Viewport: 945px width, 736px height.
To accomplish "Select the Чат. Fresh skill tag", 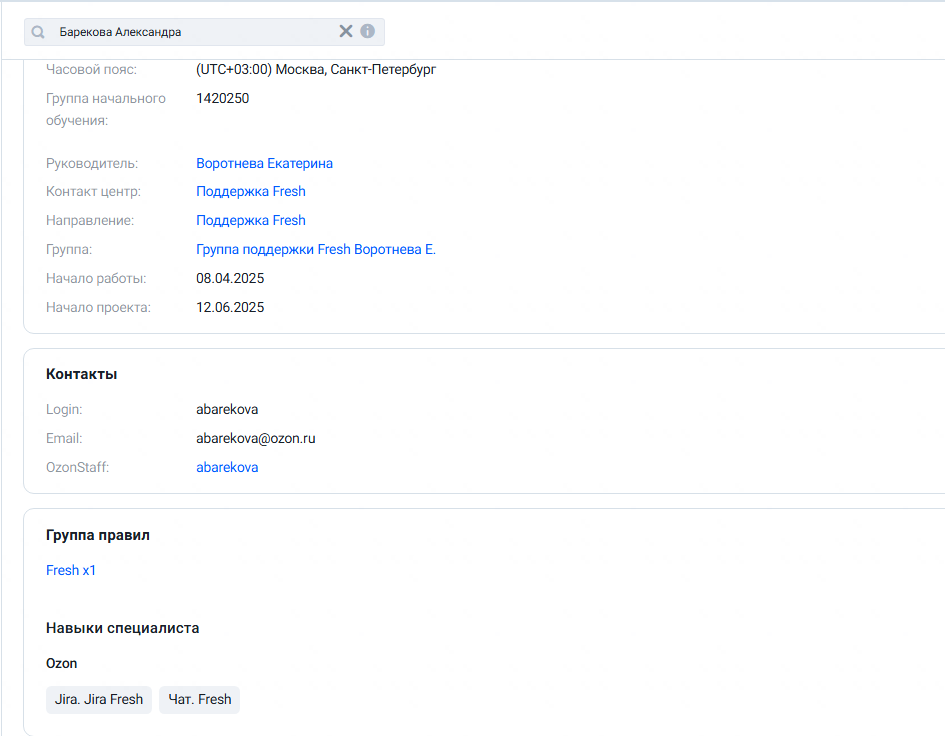I will [x=199, y=699].
